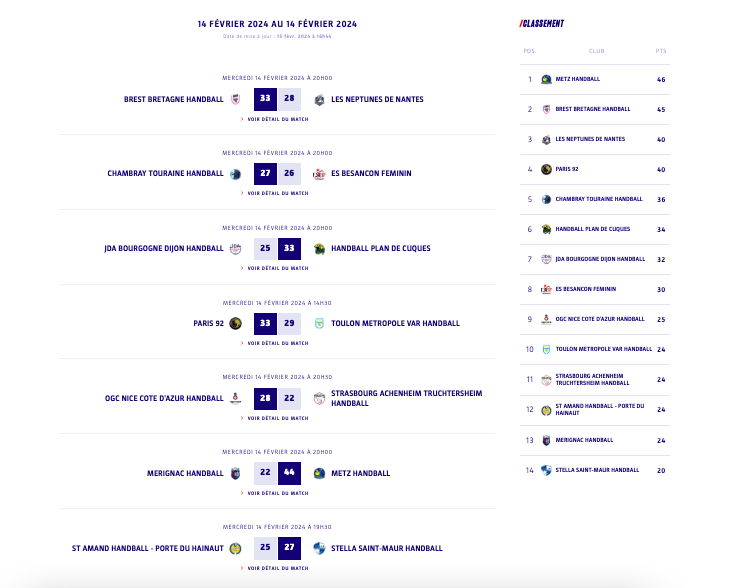Click Paris 92 logo in match row

(235, 323)
